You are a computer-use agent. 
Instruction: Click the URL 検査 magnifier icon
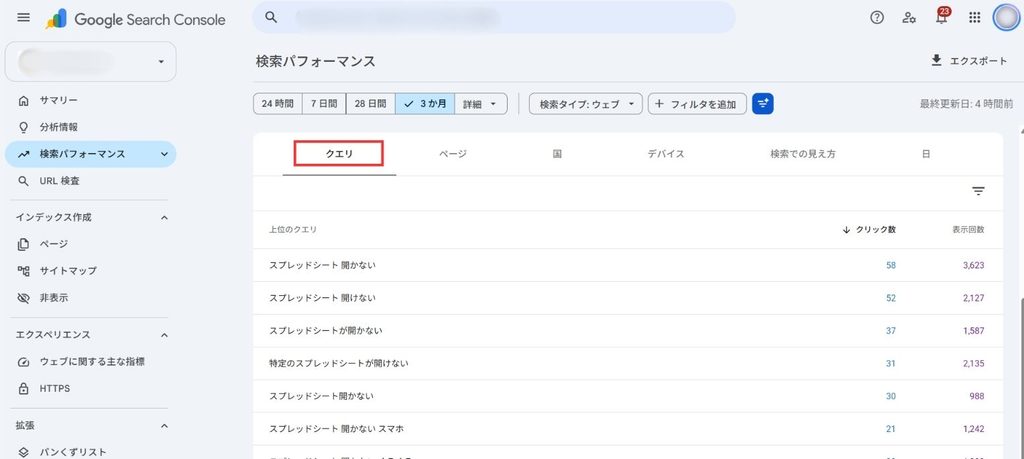24,181
